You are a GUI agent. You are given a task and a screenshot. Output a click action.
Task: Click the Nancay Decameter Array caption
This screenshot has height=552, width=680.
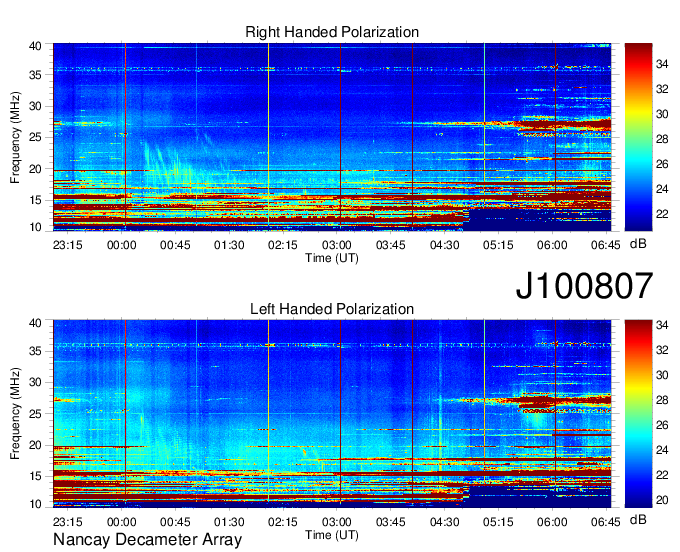147,540
